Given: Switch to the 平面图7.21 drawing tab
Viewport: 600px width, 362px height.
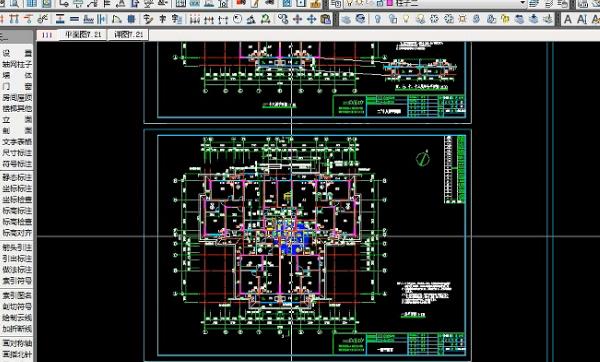Looking at the screenshot, I should coord(83,34).
